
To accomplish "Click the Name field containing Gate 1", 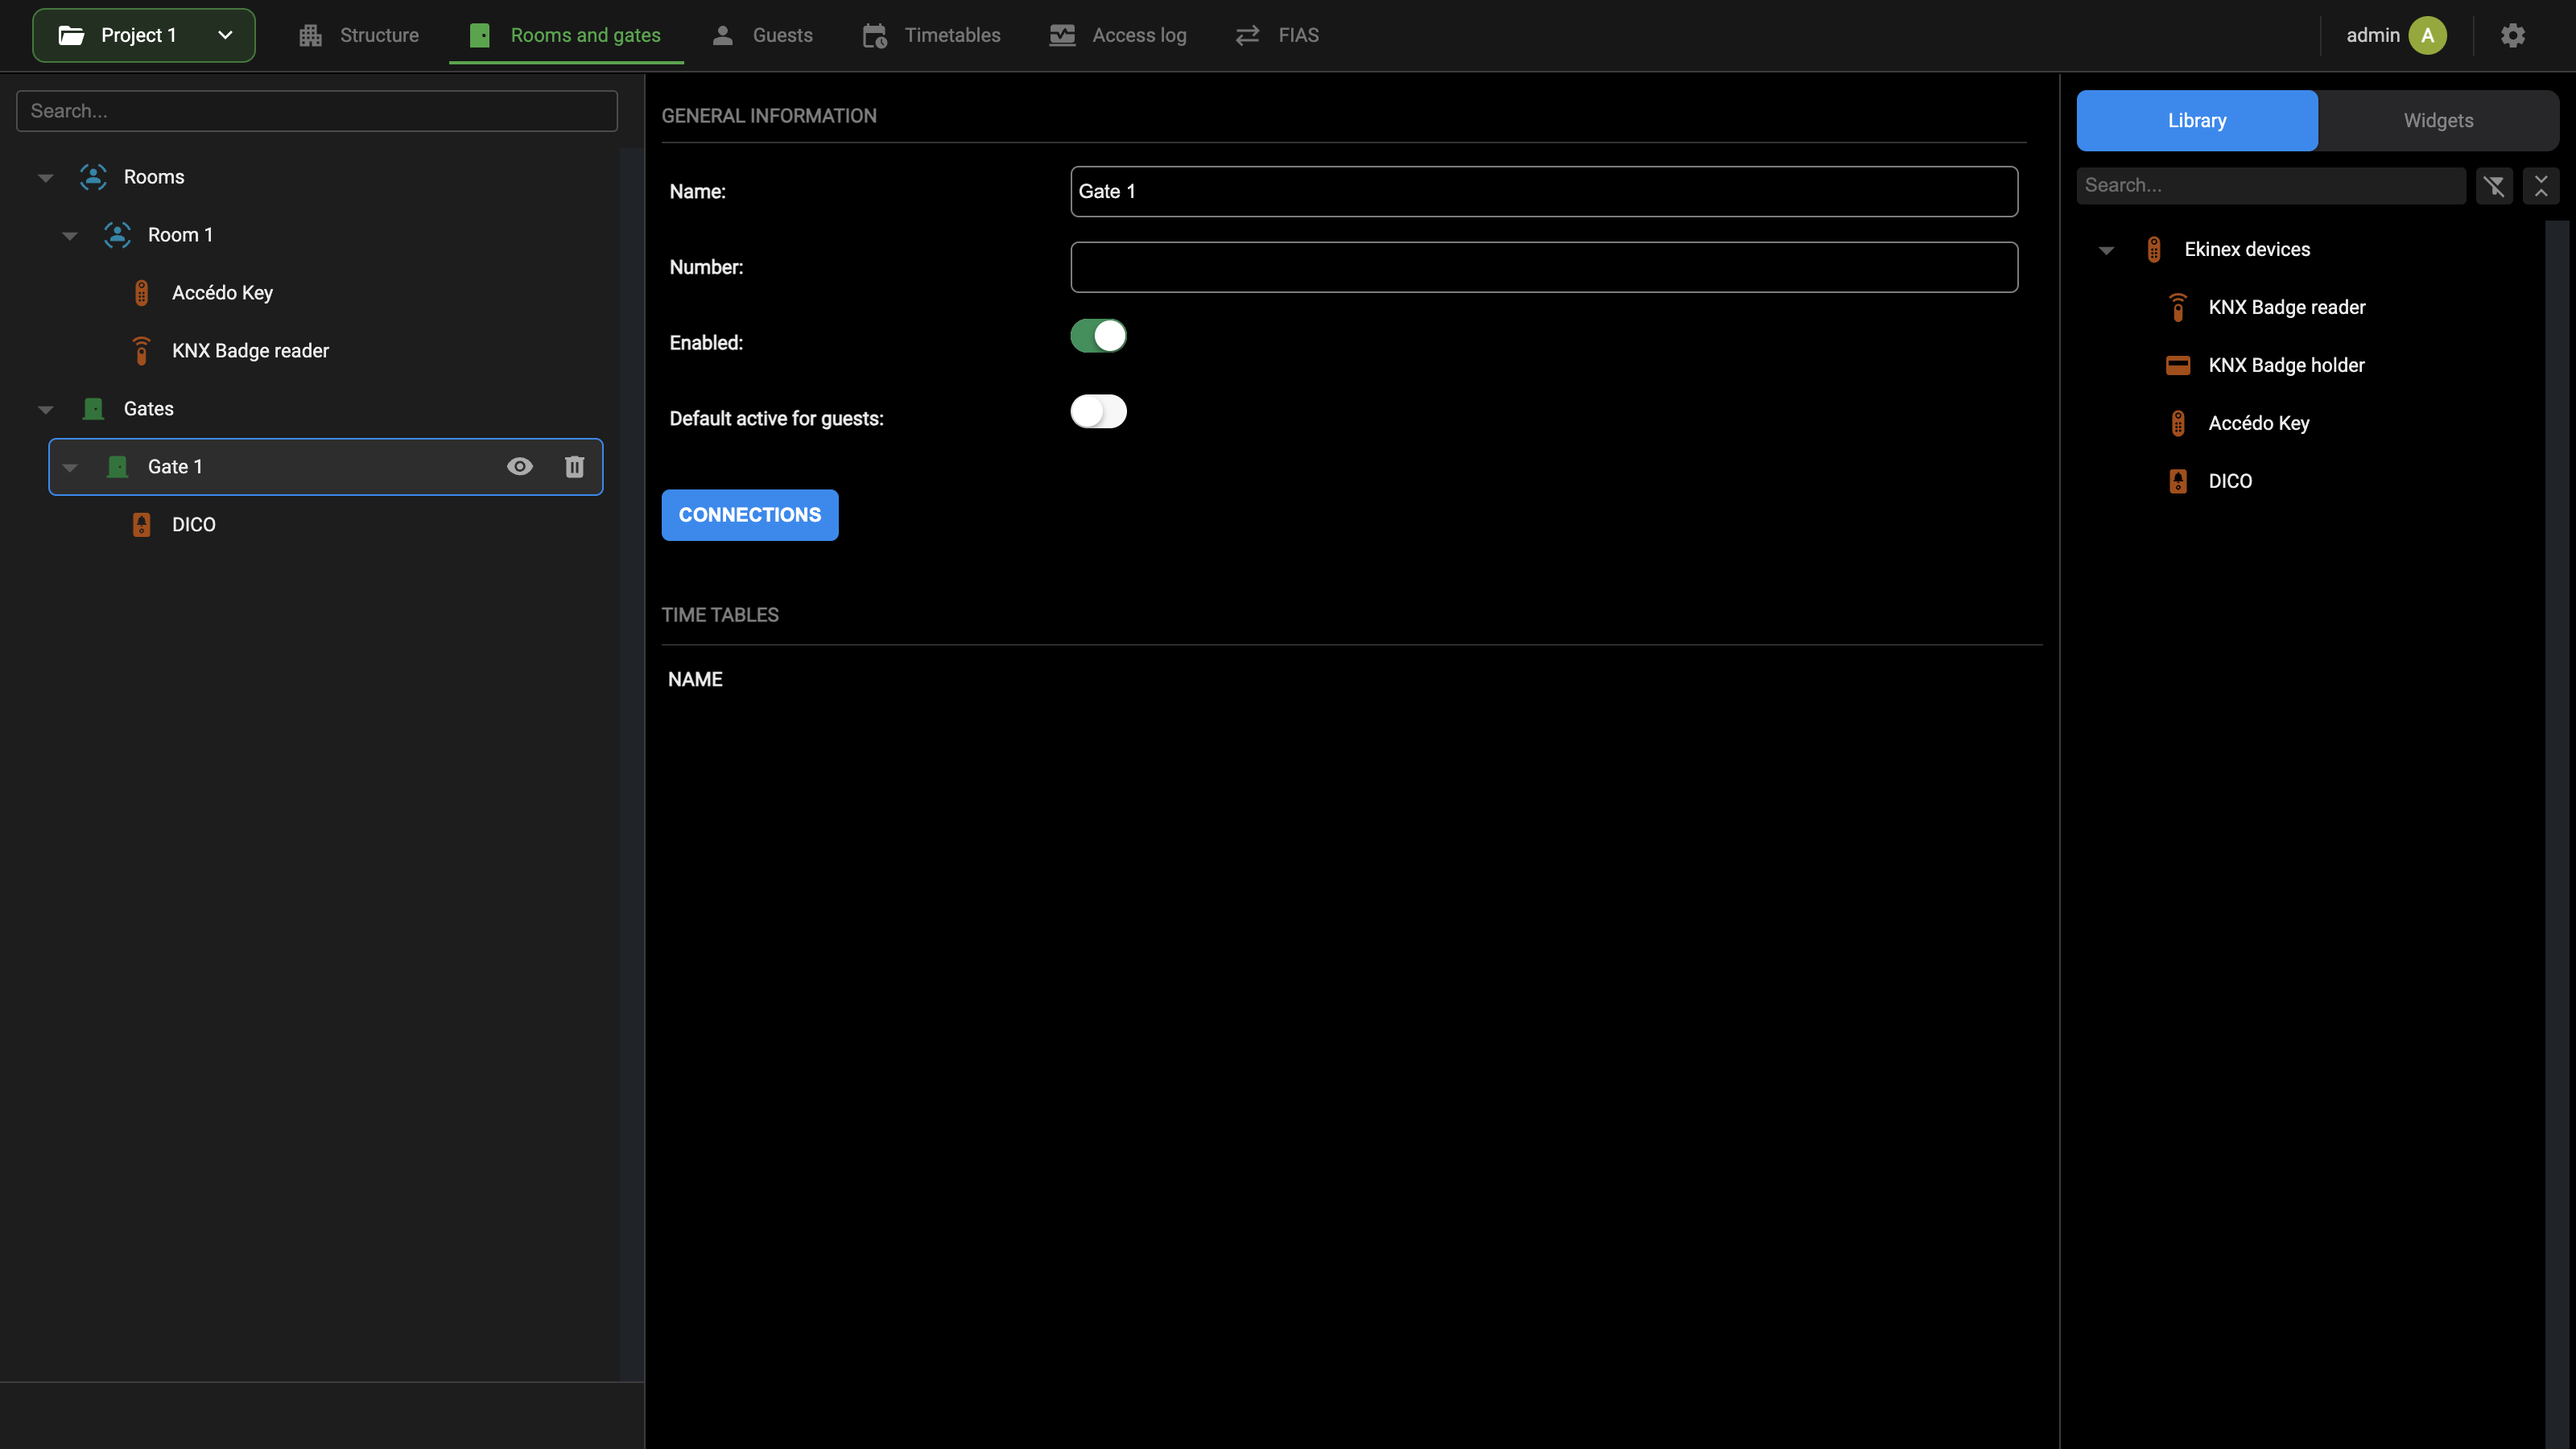I will (1544, 191).
